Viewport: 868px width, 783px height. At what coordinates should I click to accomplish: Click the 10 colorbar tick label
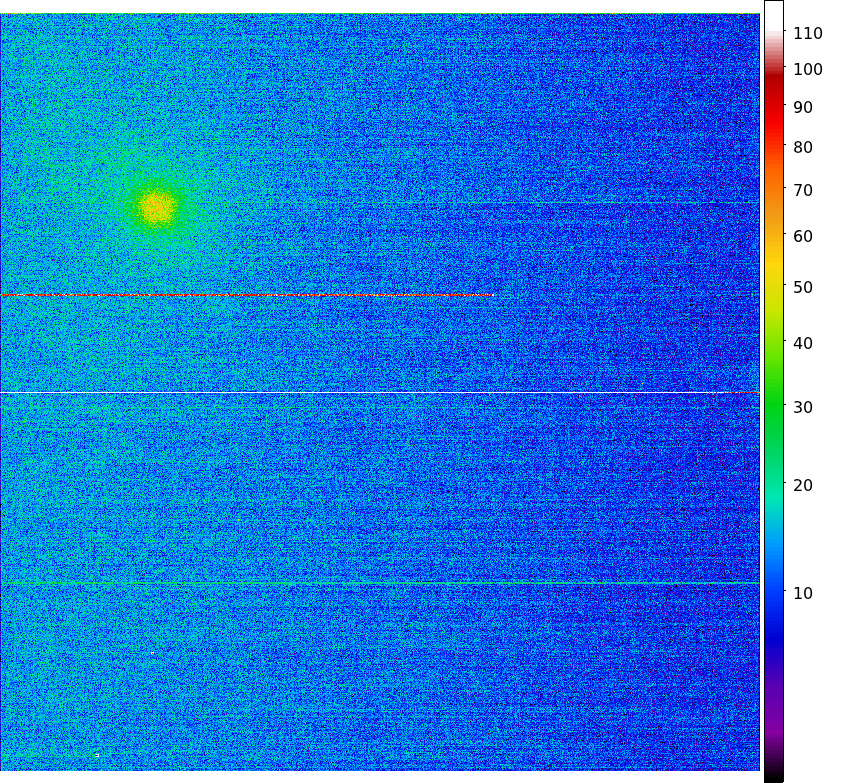click(x=802, y=593)
